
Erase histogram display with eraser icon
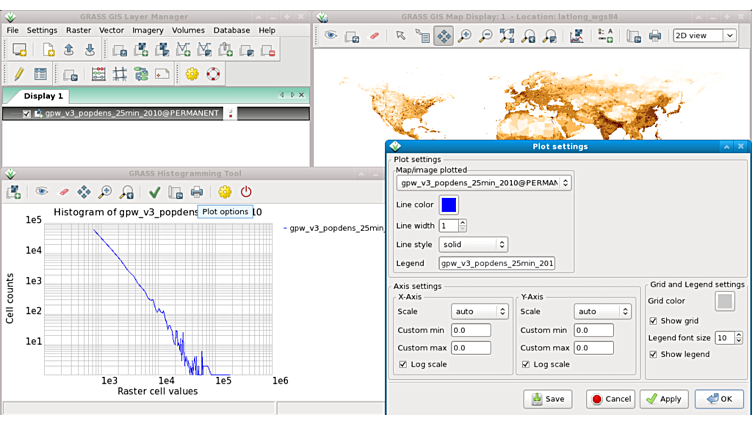coord(64,192)
